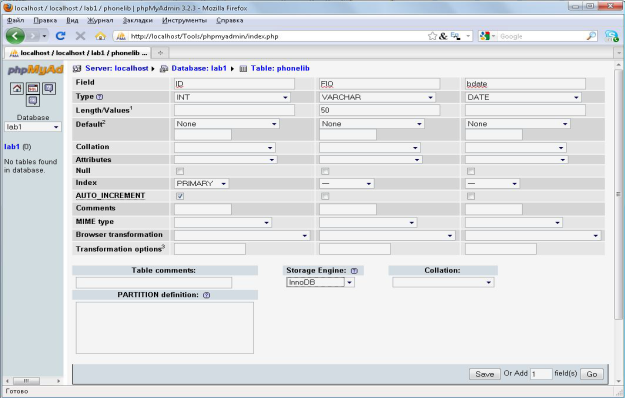Click the sidebar horizontal scrollbar
Viewport: 625px width, 398px height.
pos(26,381)
